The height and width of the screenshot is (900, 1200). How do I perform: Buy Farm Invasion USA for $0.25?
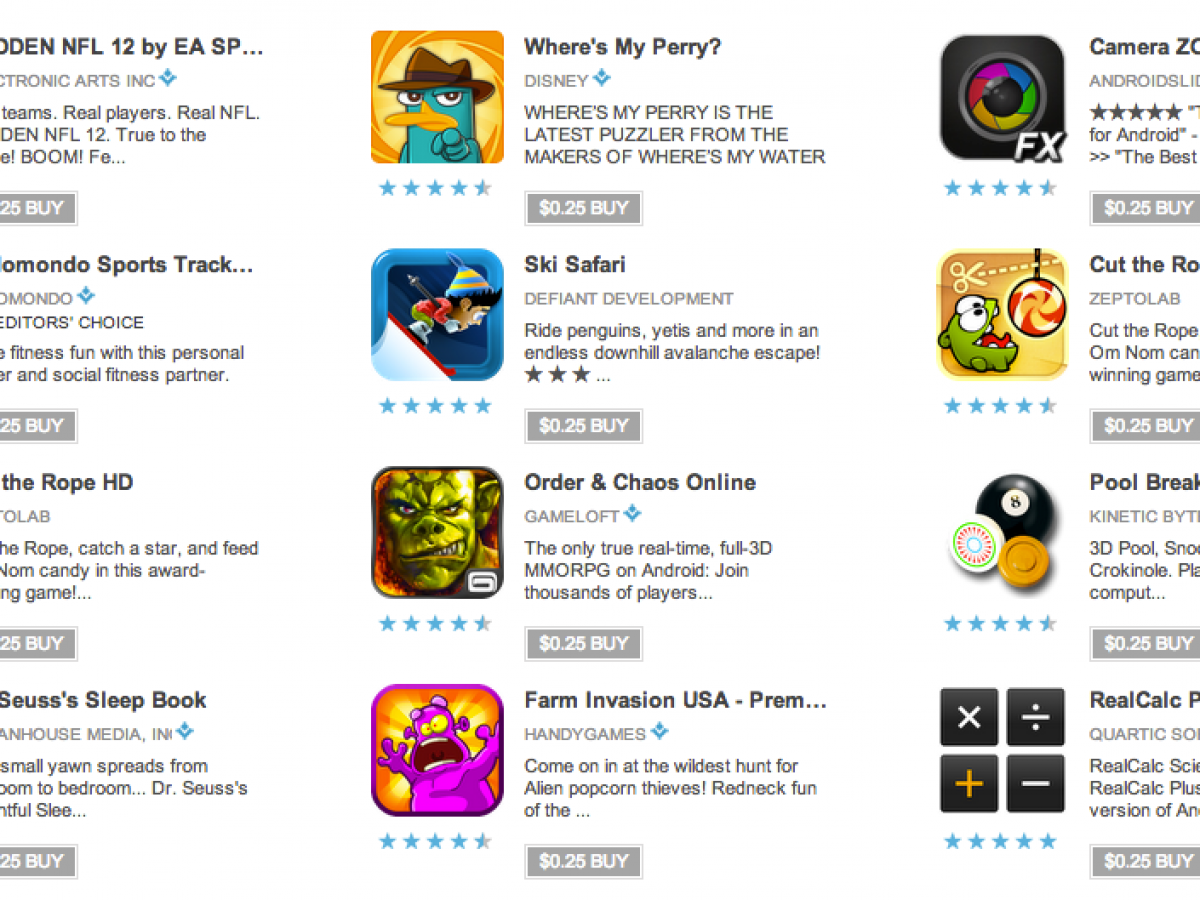584,861
